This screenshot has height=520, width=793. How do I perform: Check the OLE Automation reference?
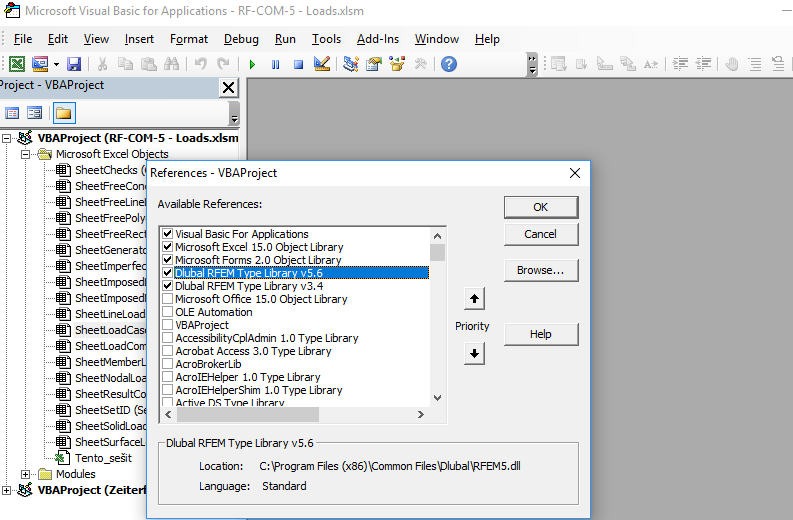click(x=167, y=312)
